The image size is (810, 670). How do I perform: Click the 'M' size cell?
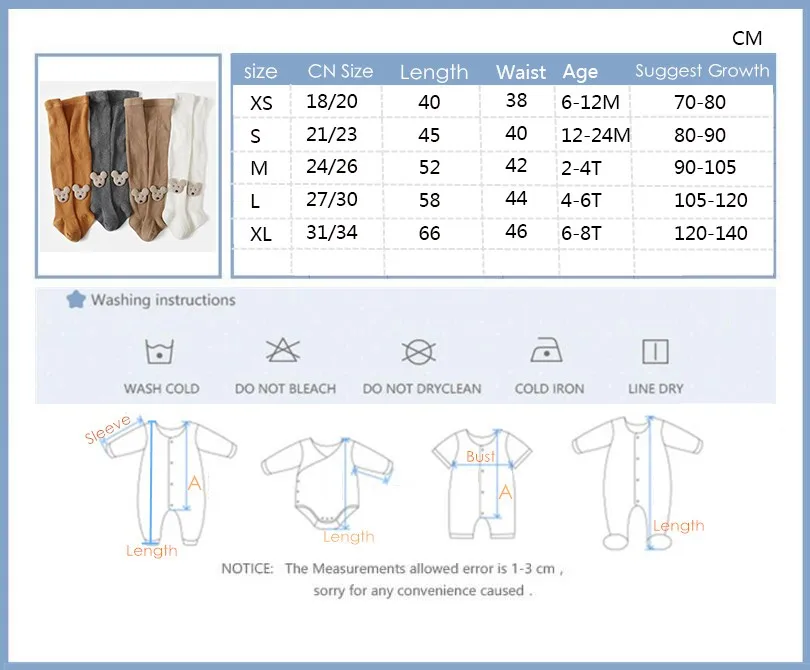(x=259, y=168)
